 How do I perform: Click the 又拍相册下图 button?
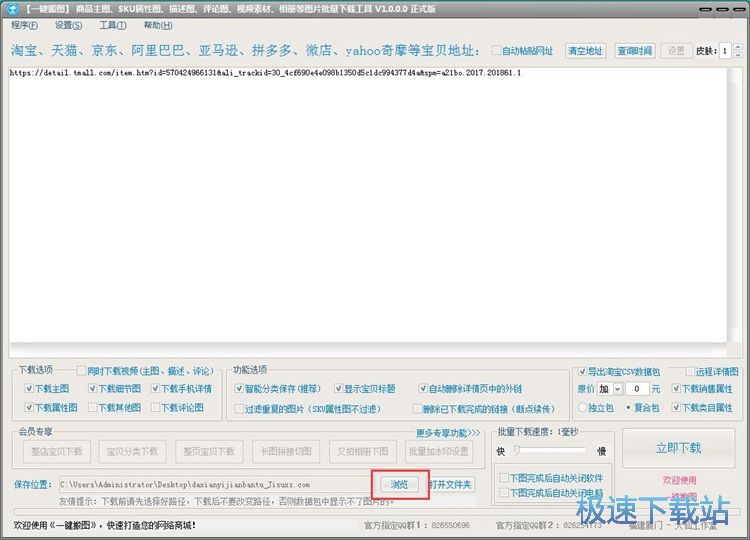click(363, 452)
